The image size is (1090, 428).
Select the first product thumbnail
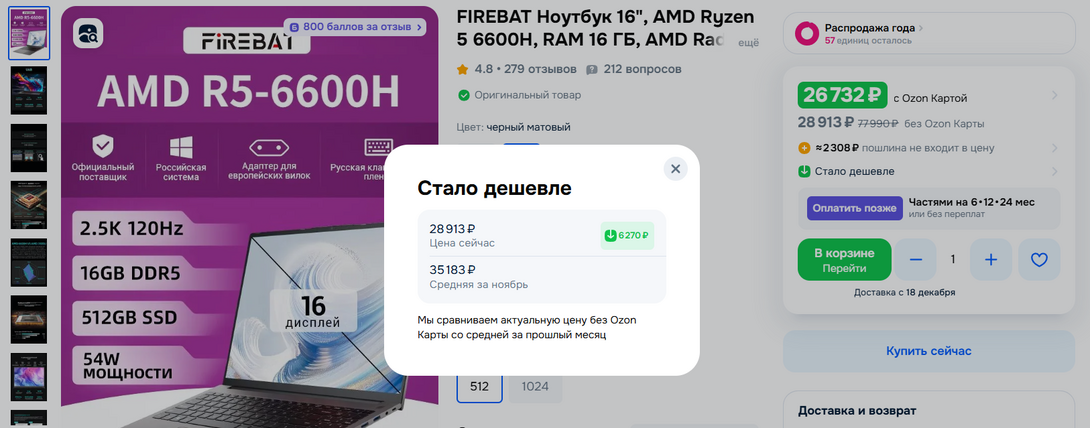point(29,33)
